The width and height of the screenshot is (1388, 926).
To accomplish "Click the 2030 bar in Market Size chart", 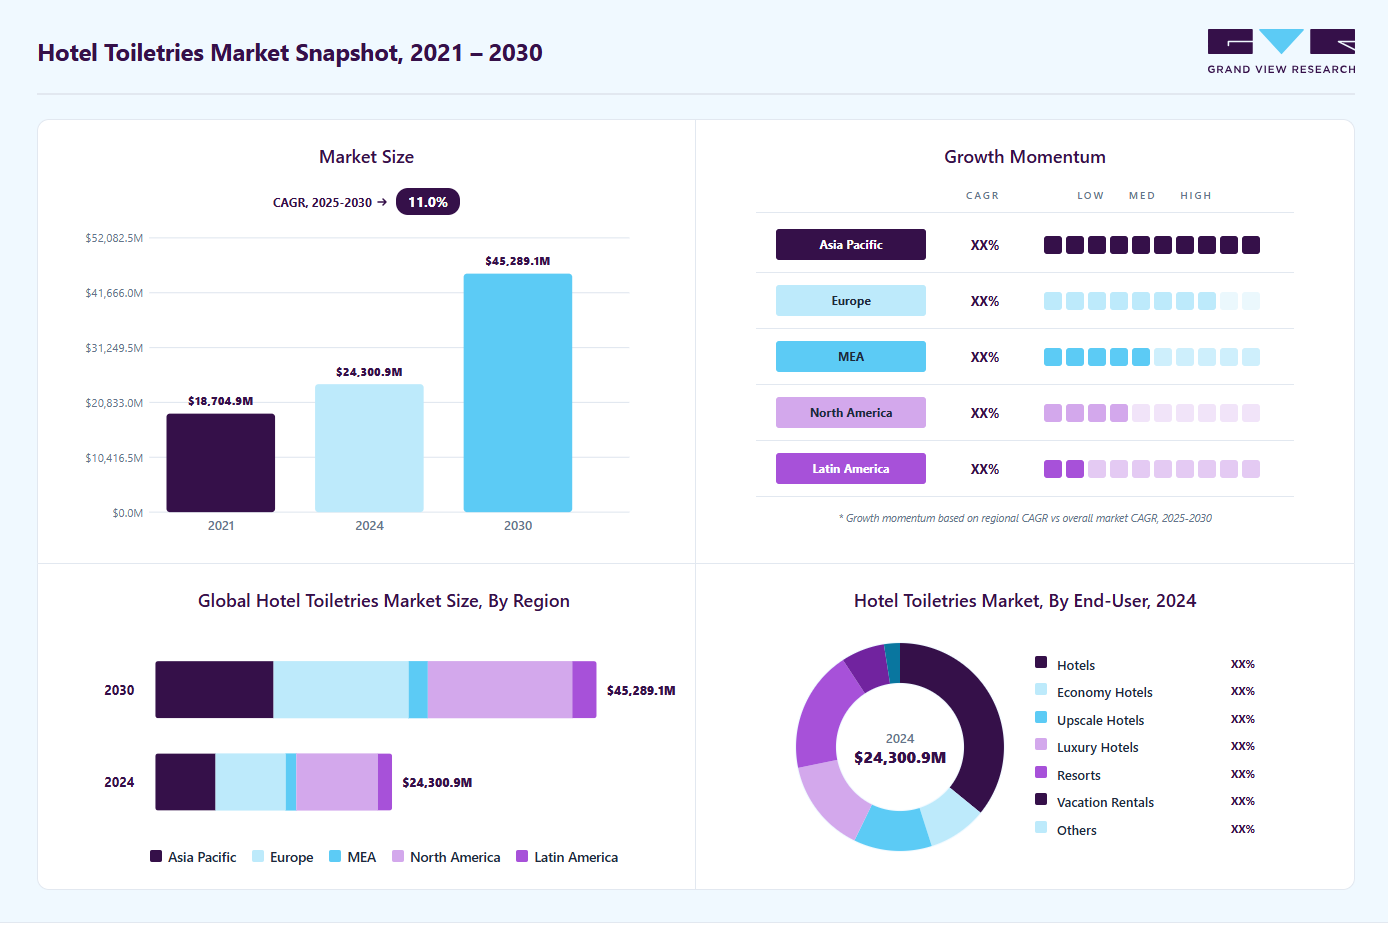I will click(518, 393).
